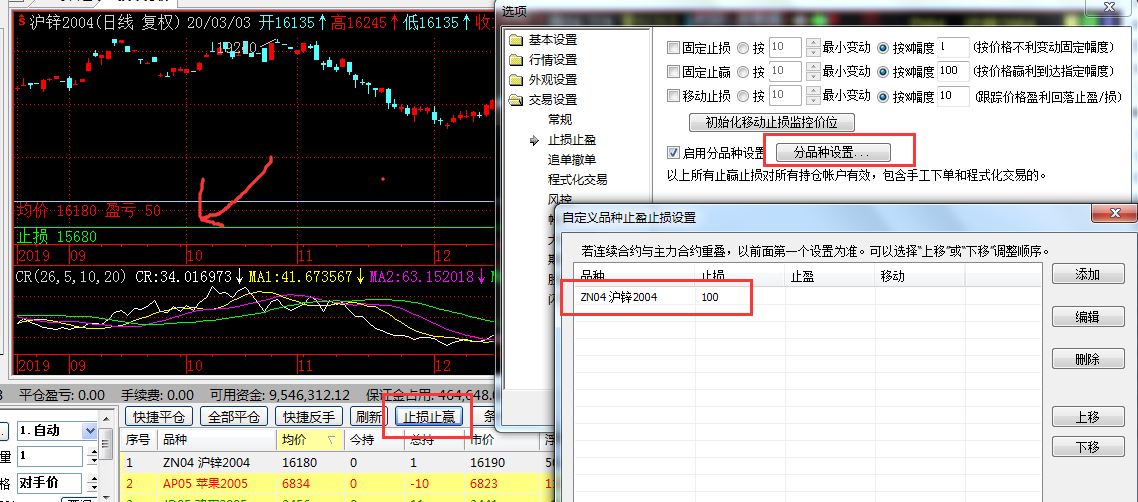Open the 1.自动 dropdown in order panel
1138x502 pixels.
[x=90, y=431]
